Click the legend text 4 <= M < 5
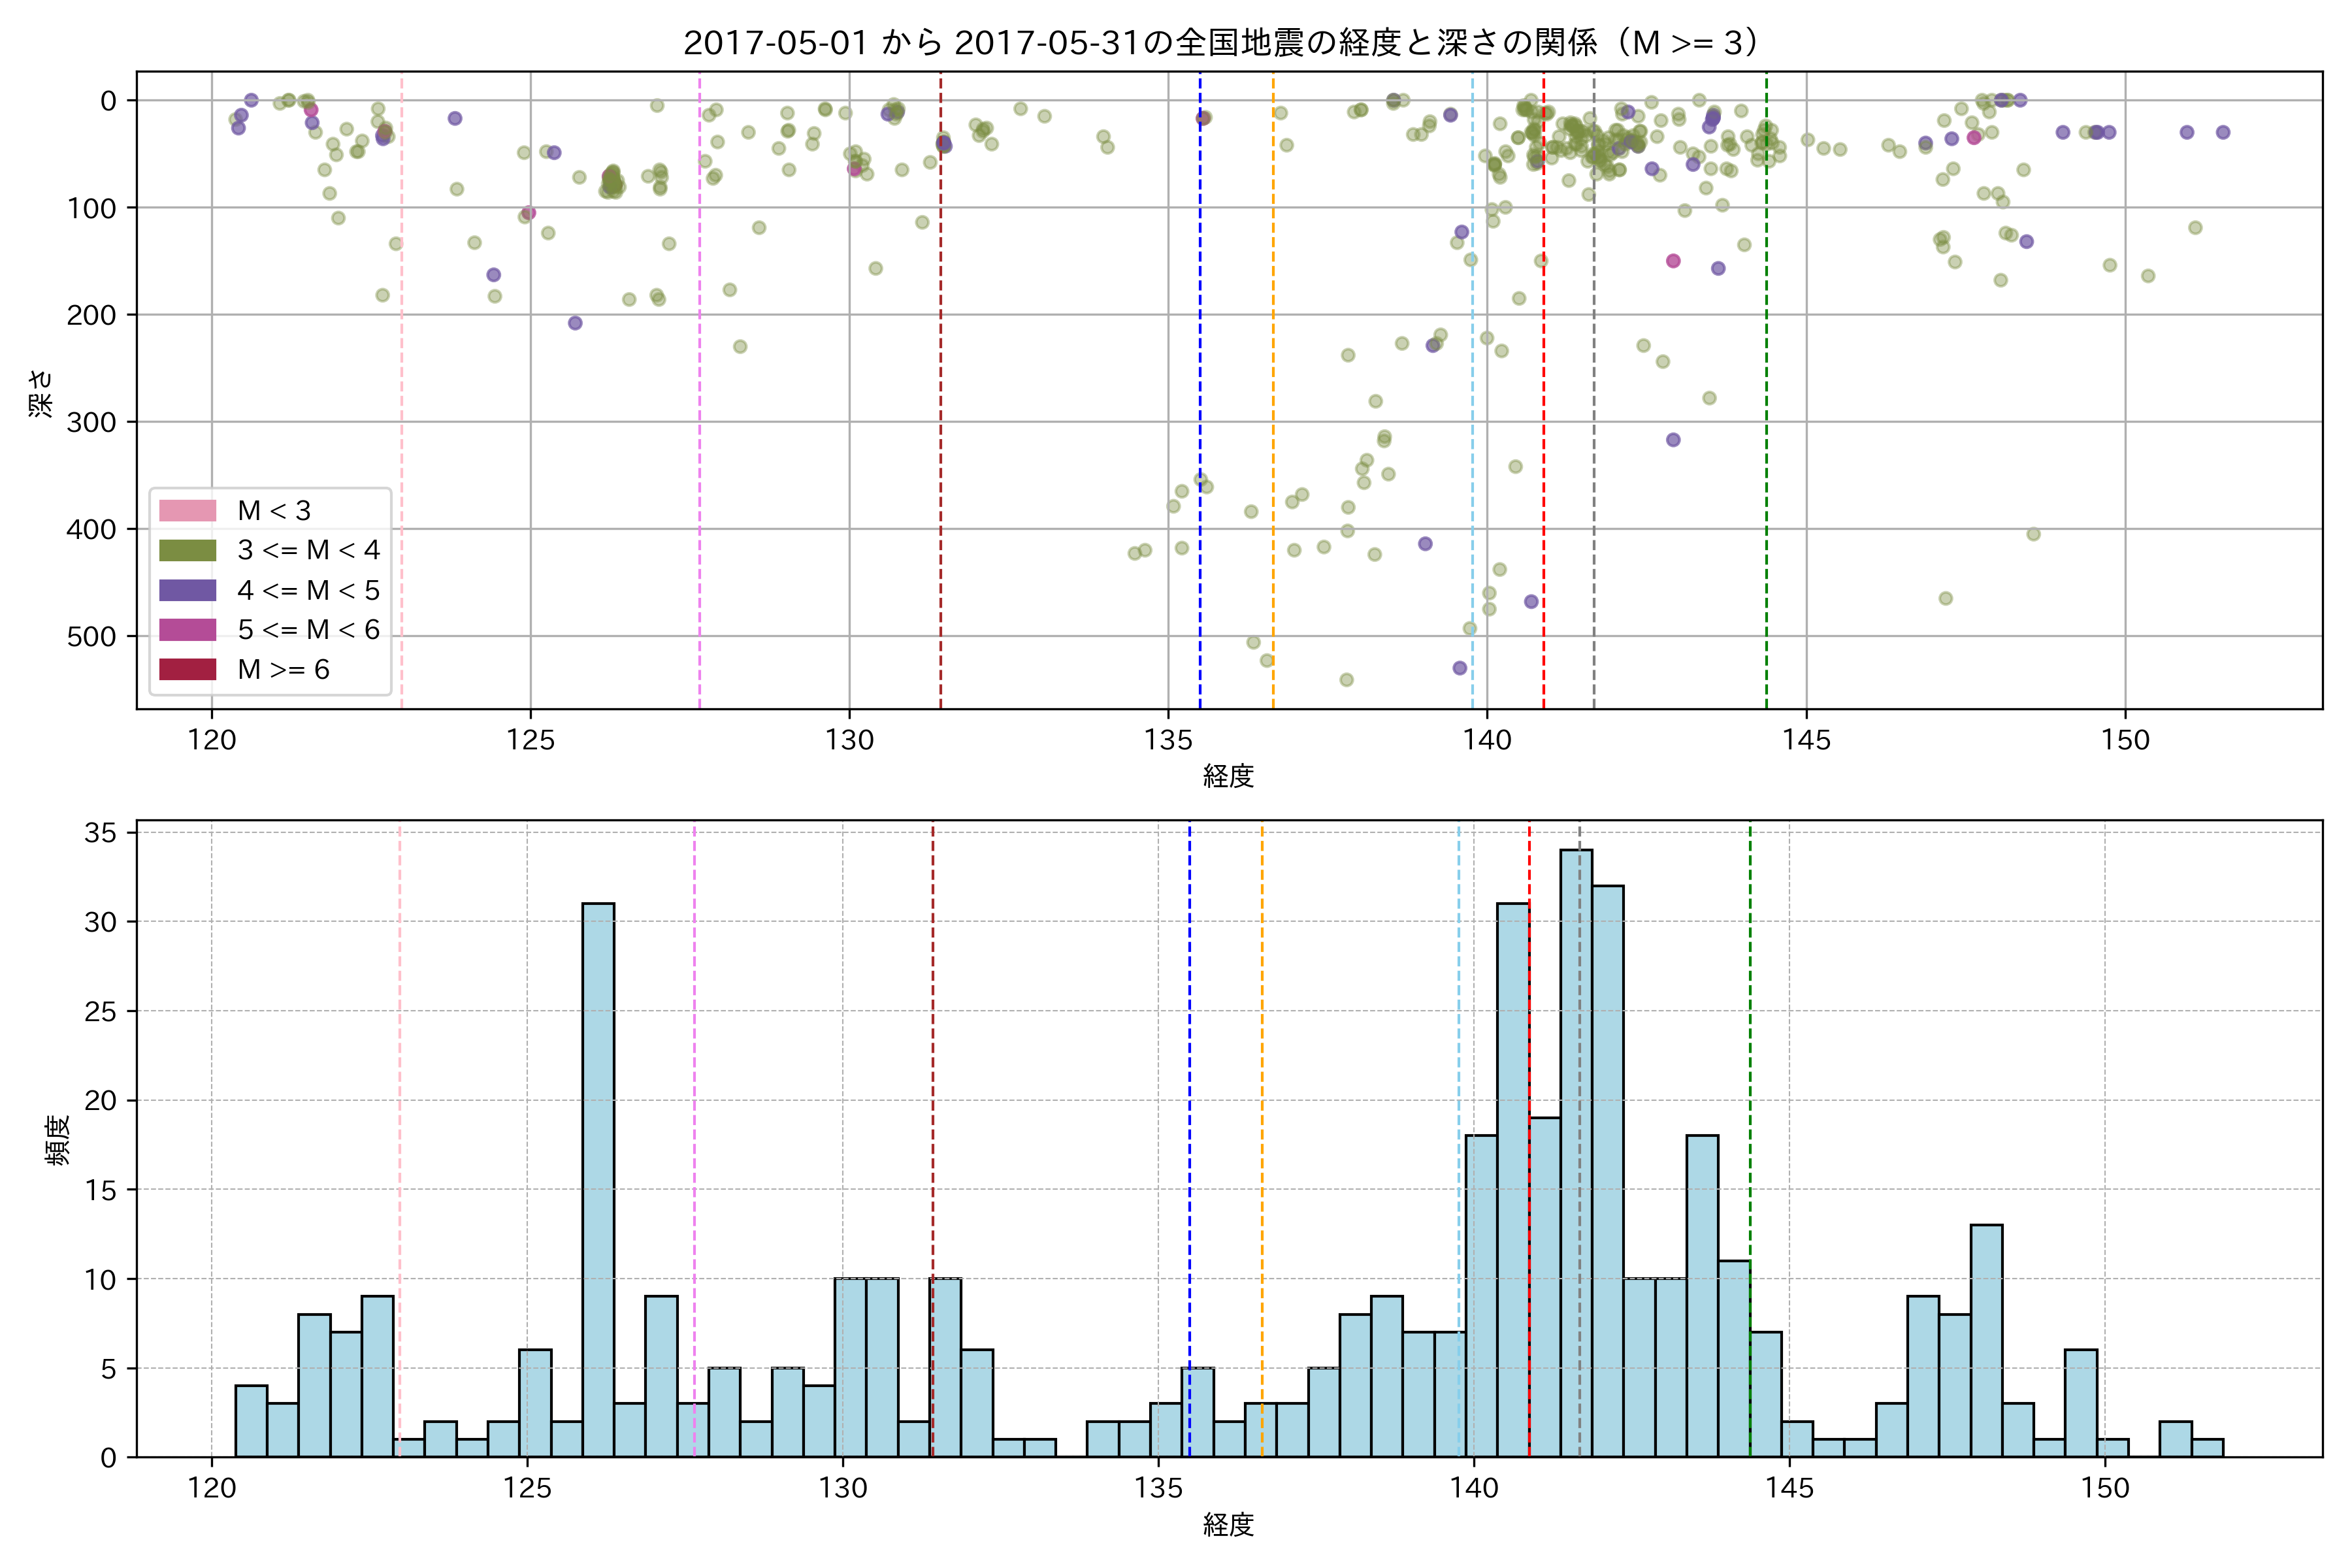2352x1568 pixels. (308, 590)
